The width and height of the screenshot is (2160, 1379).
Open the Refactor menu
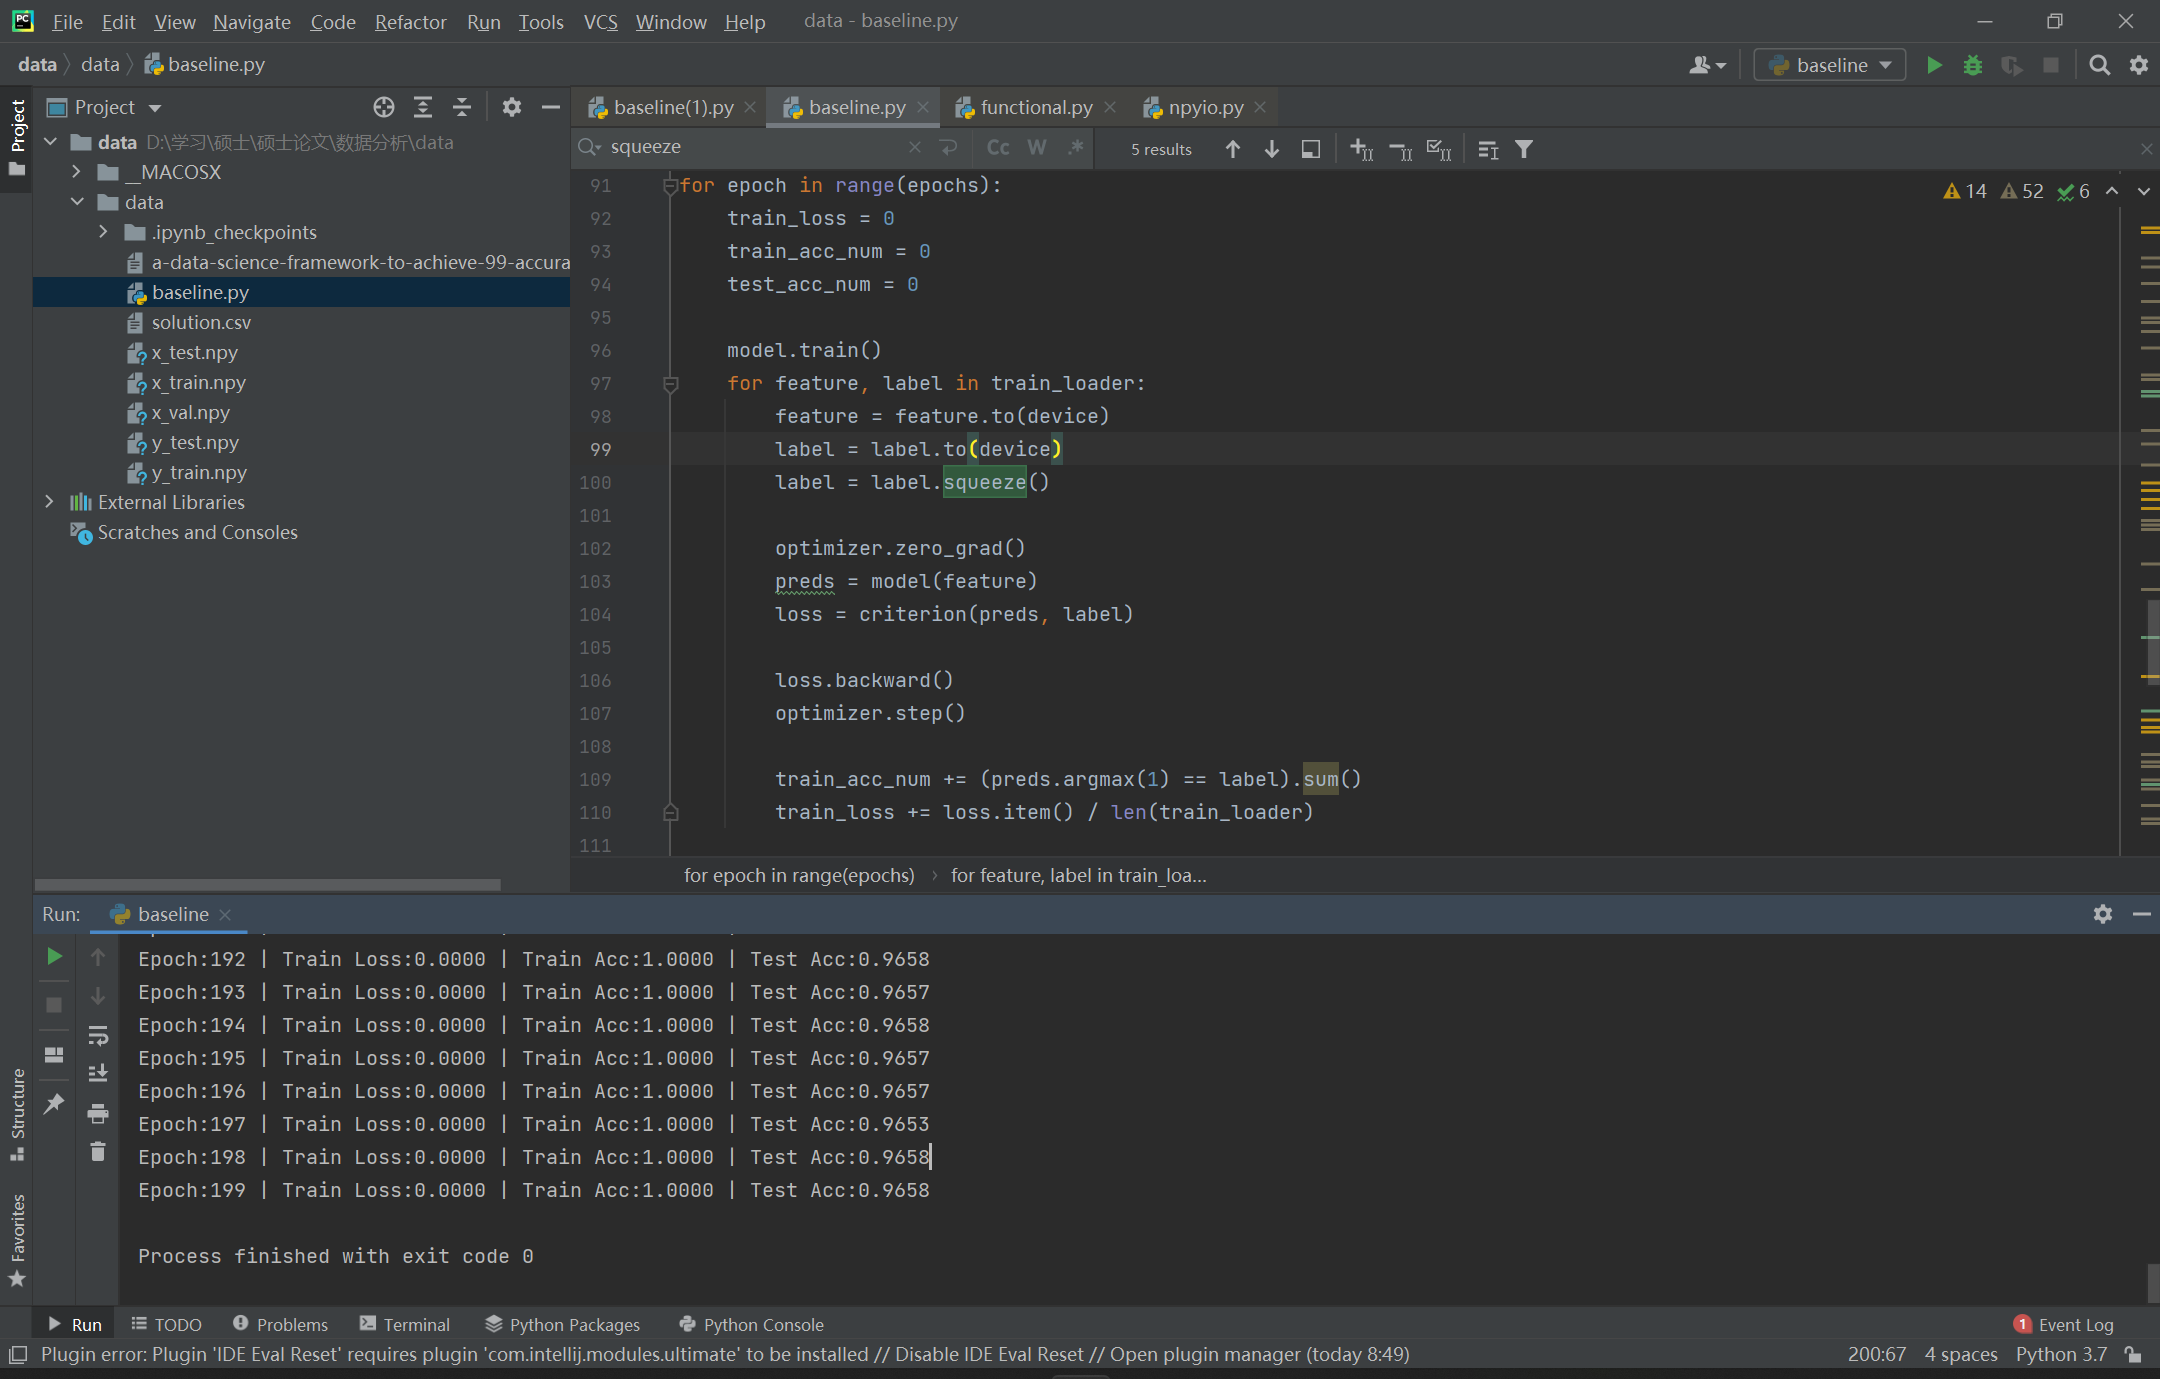(x=410, y=21)
